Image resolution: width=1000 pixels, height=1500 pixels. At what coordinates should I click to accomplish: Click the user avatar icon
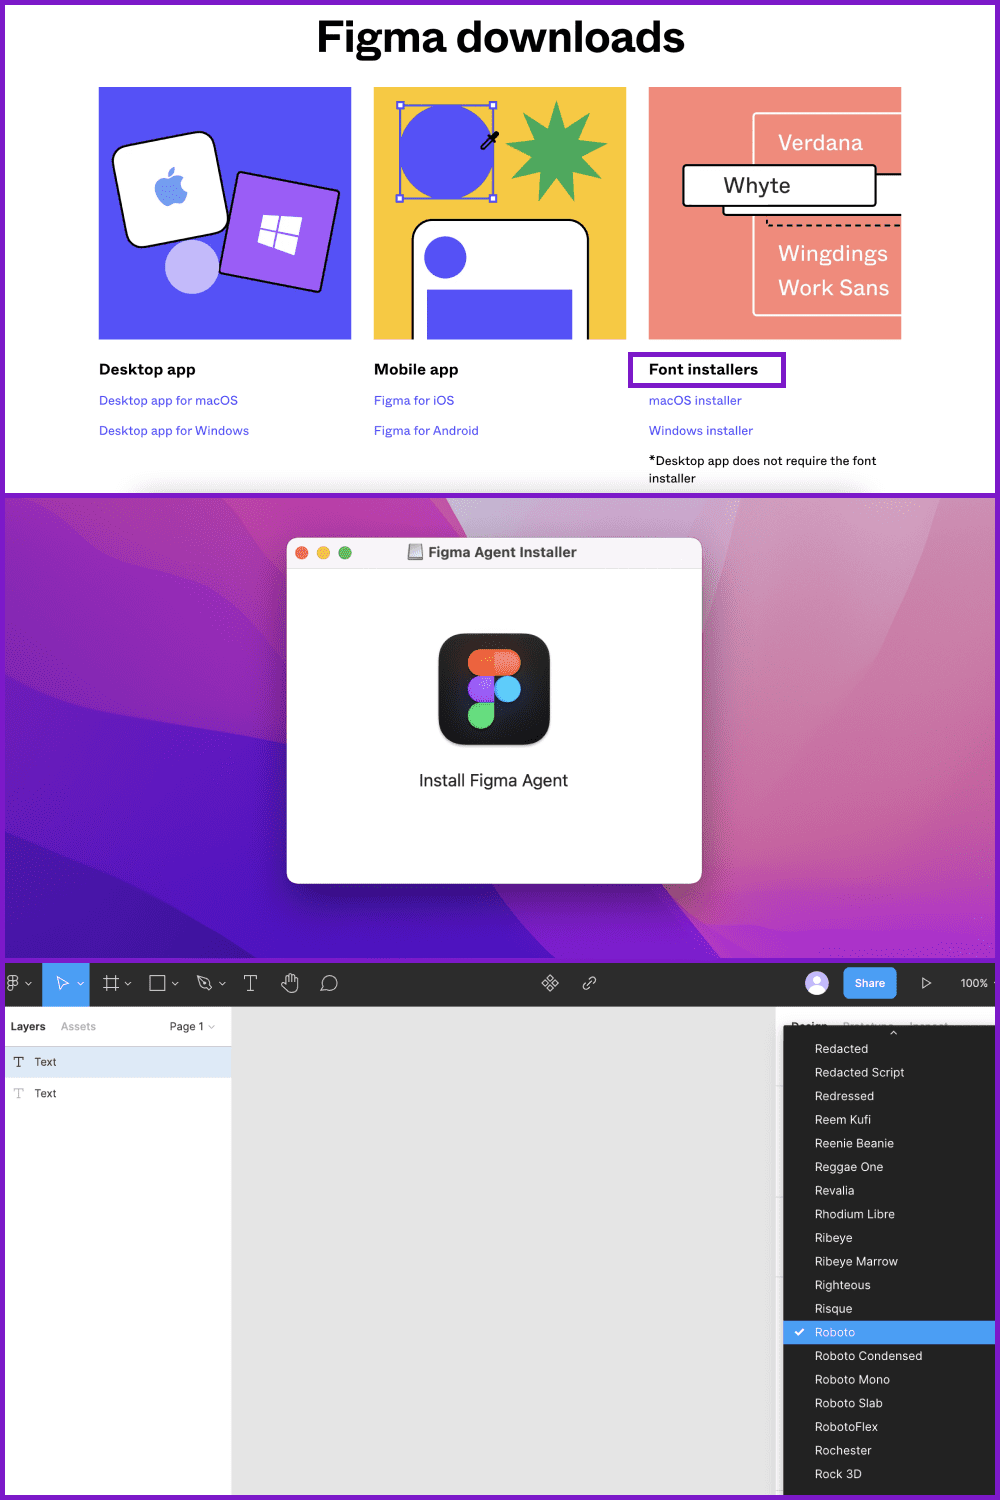[817, 983]
